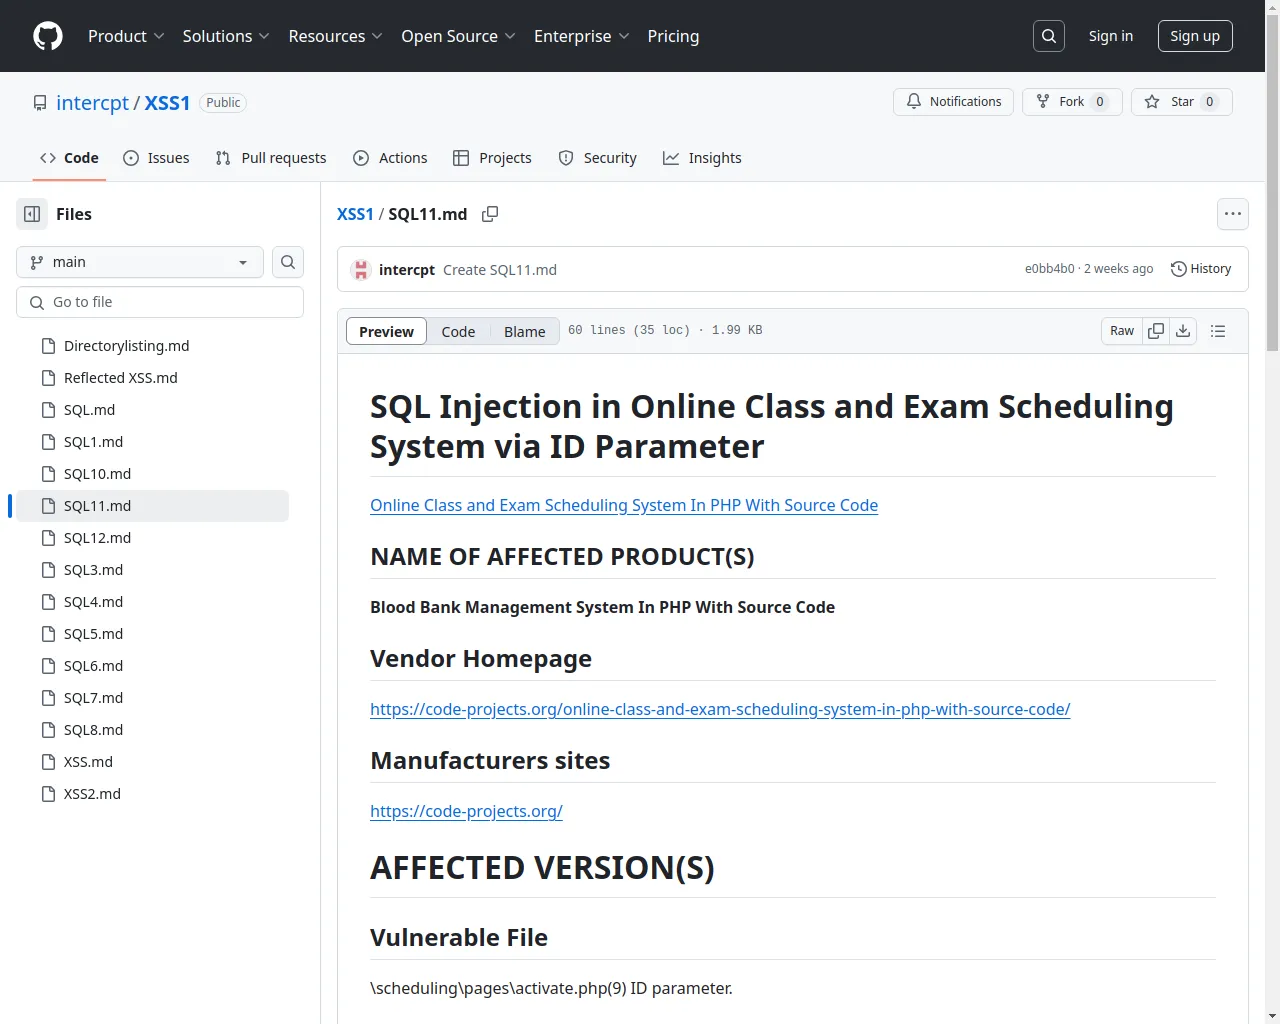Click the Notifications bell button

(953, 102)
